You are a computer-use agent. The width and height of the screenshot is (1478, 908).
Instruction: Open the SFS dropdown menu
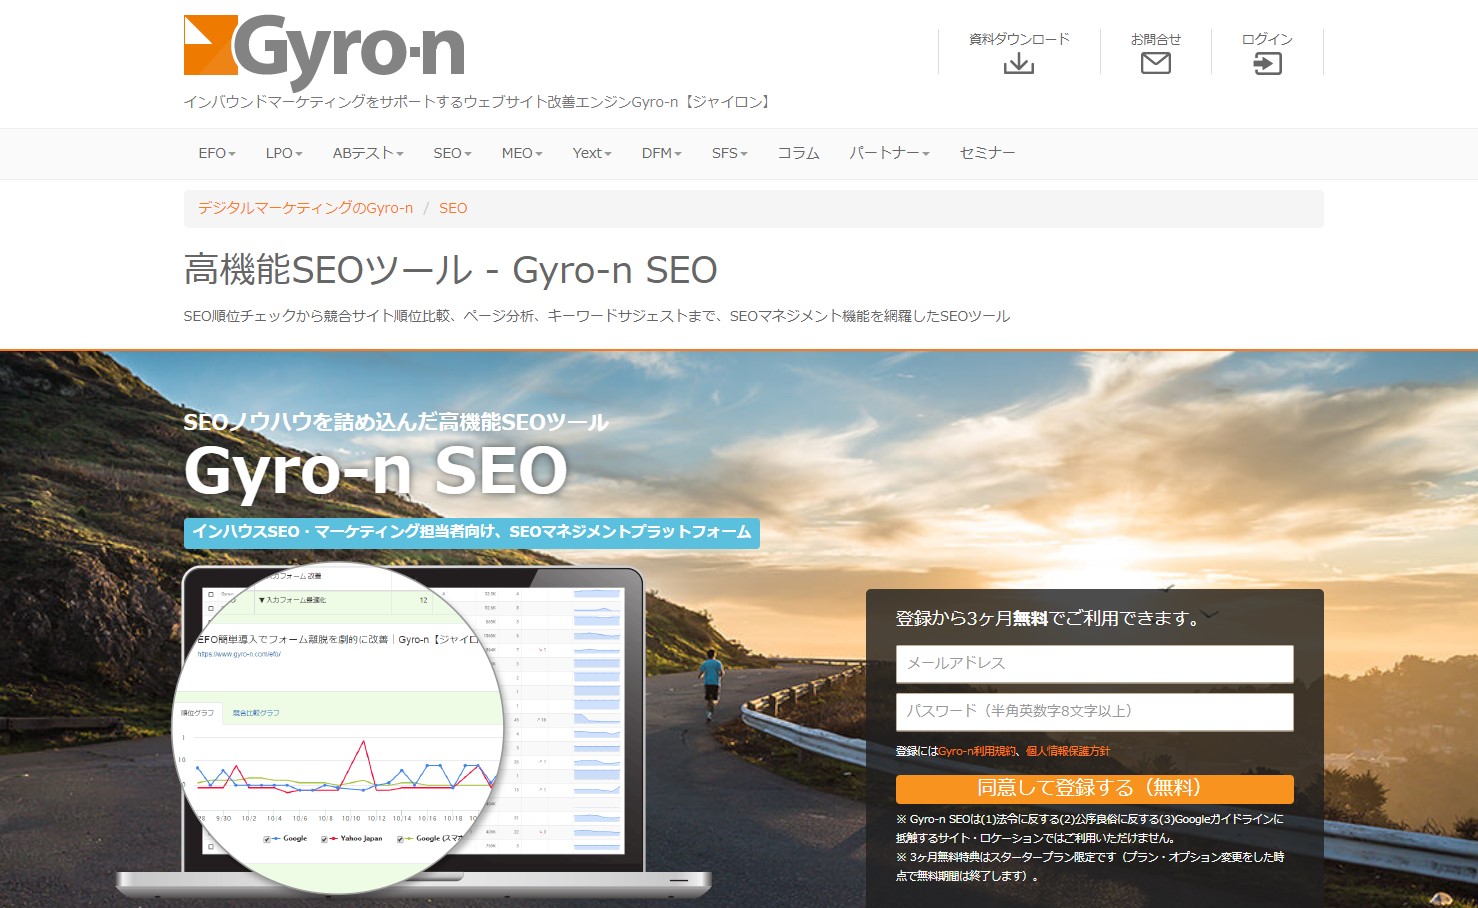[730, 153]
